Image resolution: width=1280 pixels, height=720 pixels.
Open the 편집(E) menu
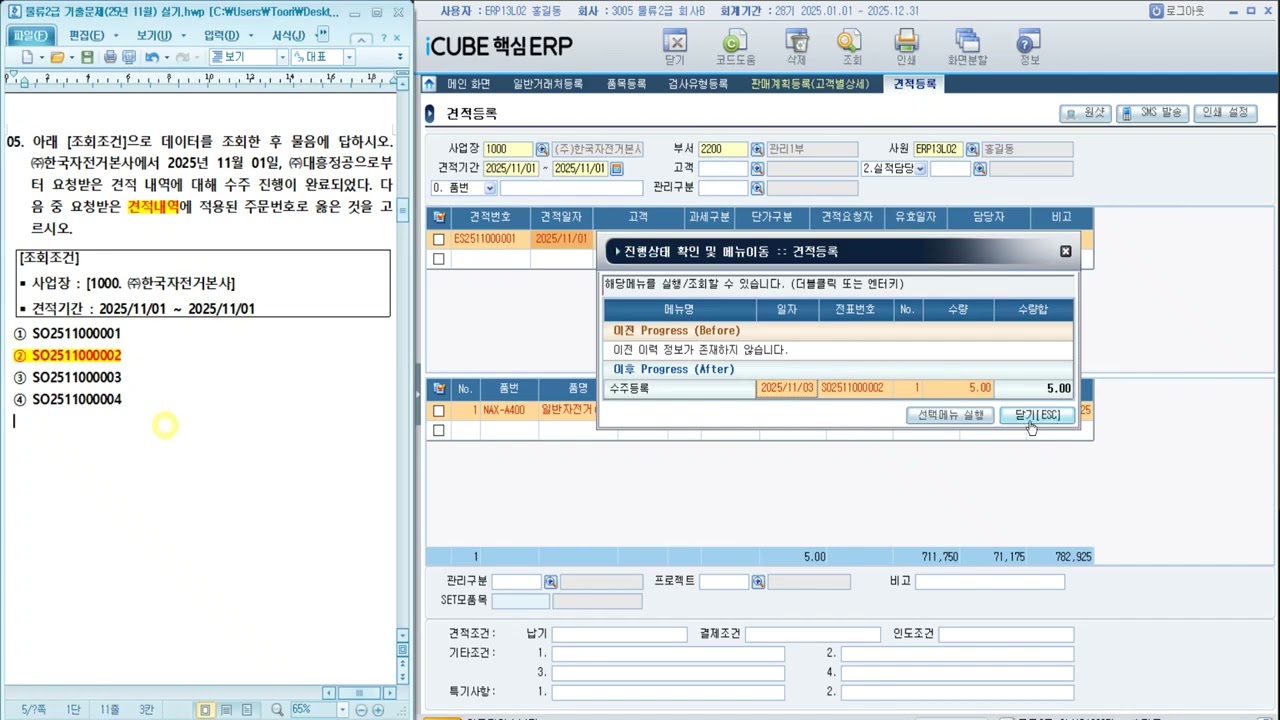coord(86,36)
